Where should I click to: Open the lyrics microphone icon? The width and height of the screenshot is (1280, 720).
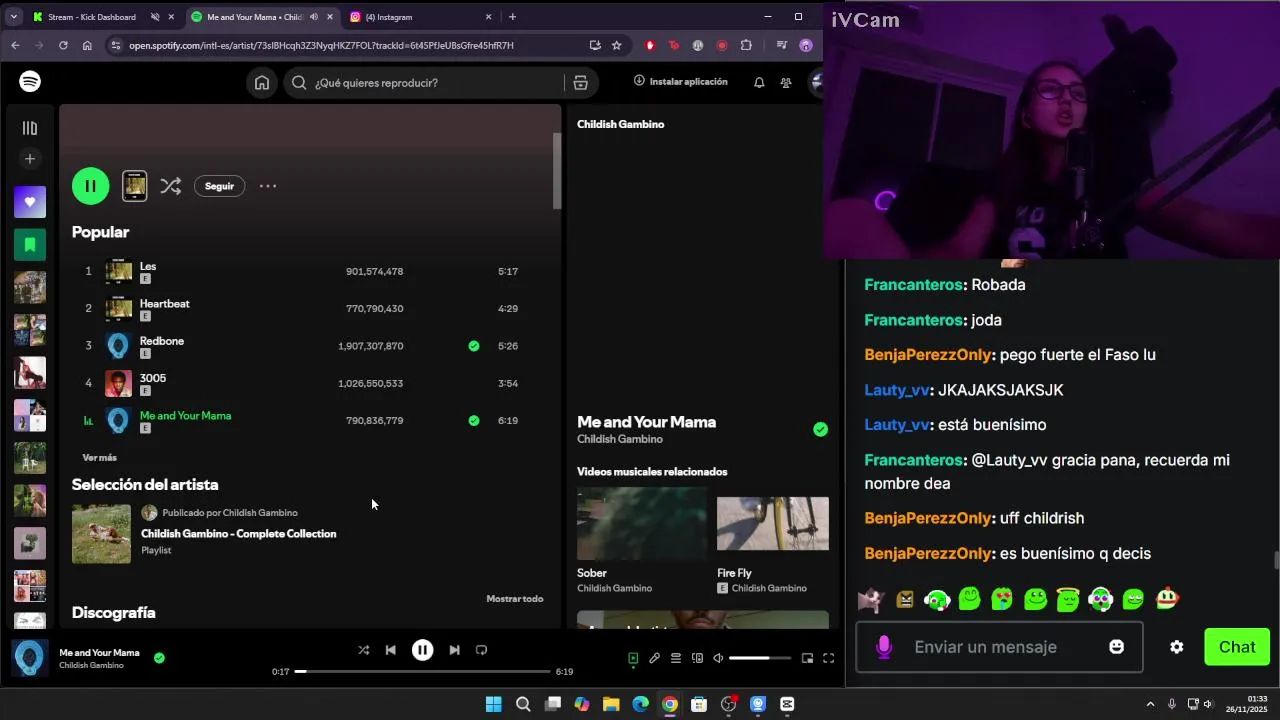pyautogui.click(x=654, y=658)
